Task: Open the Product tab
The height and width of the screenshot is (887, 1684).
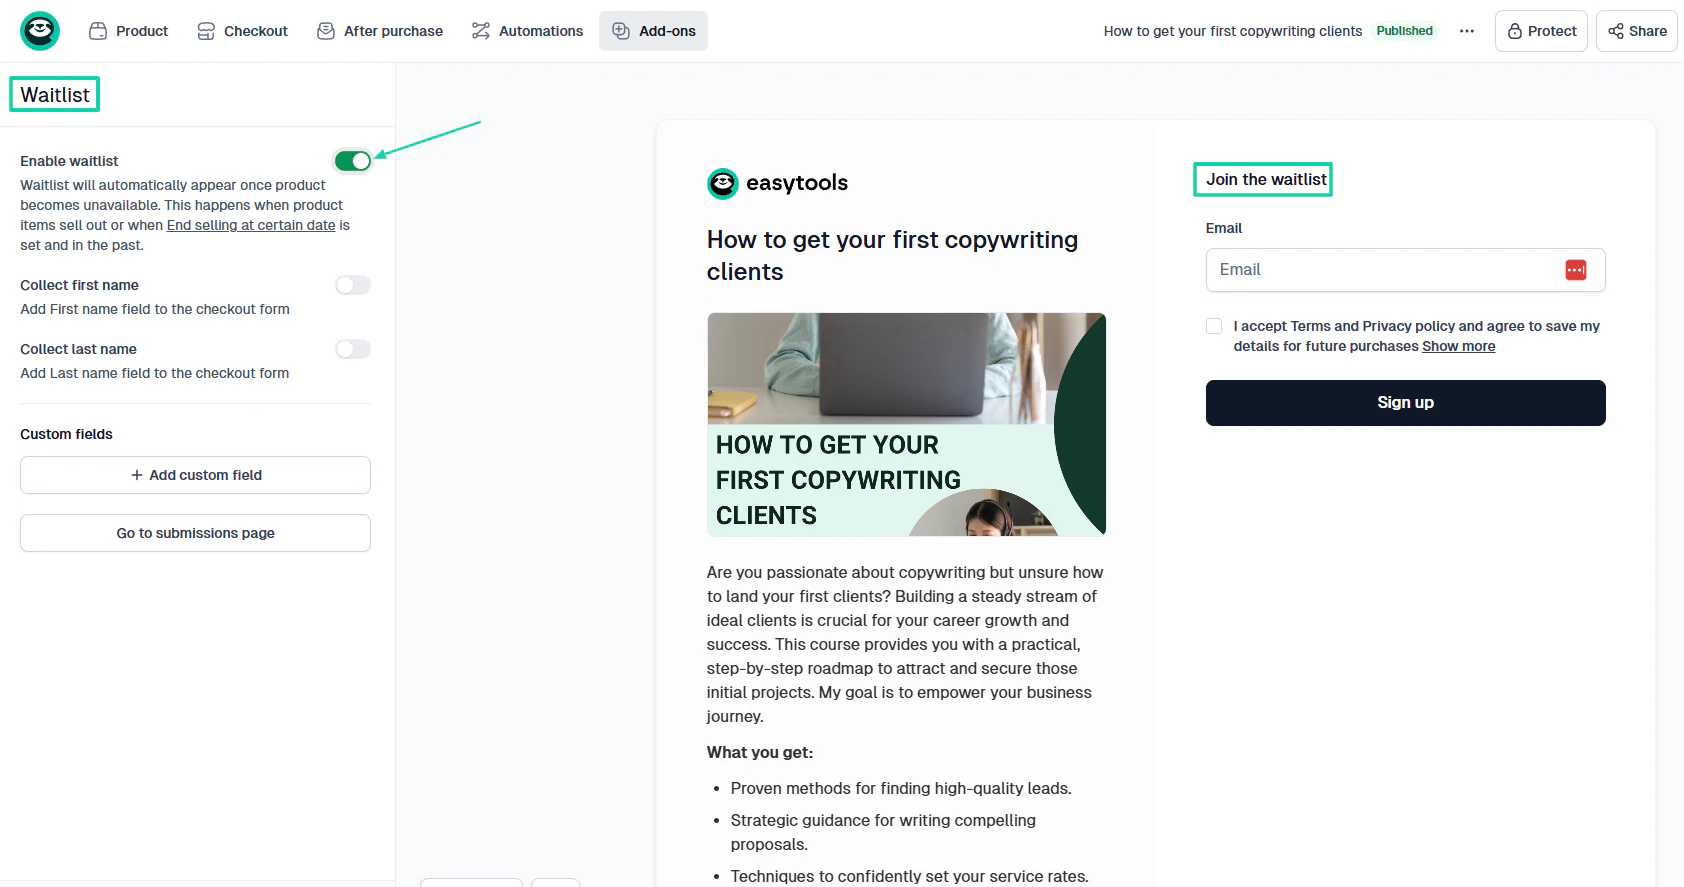Action: pos(129,31)
